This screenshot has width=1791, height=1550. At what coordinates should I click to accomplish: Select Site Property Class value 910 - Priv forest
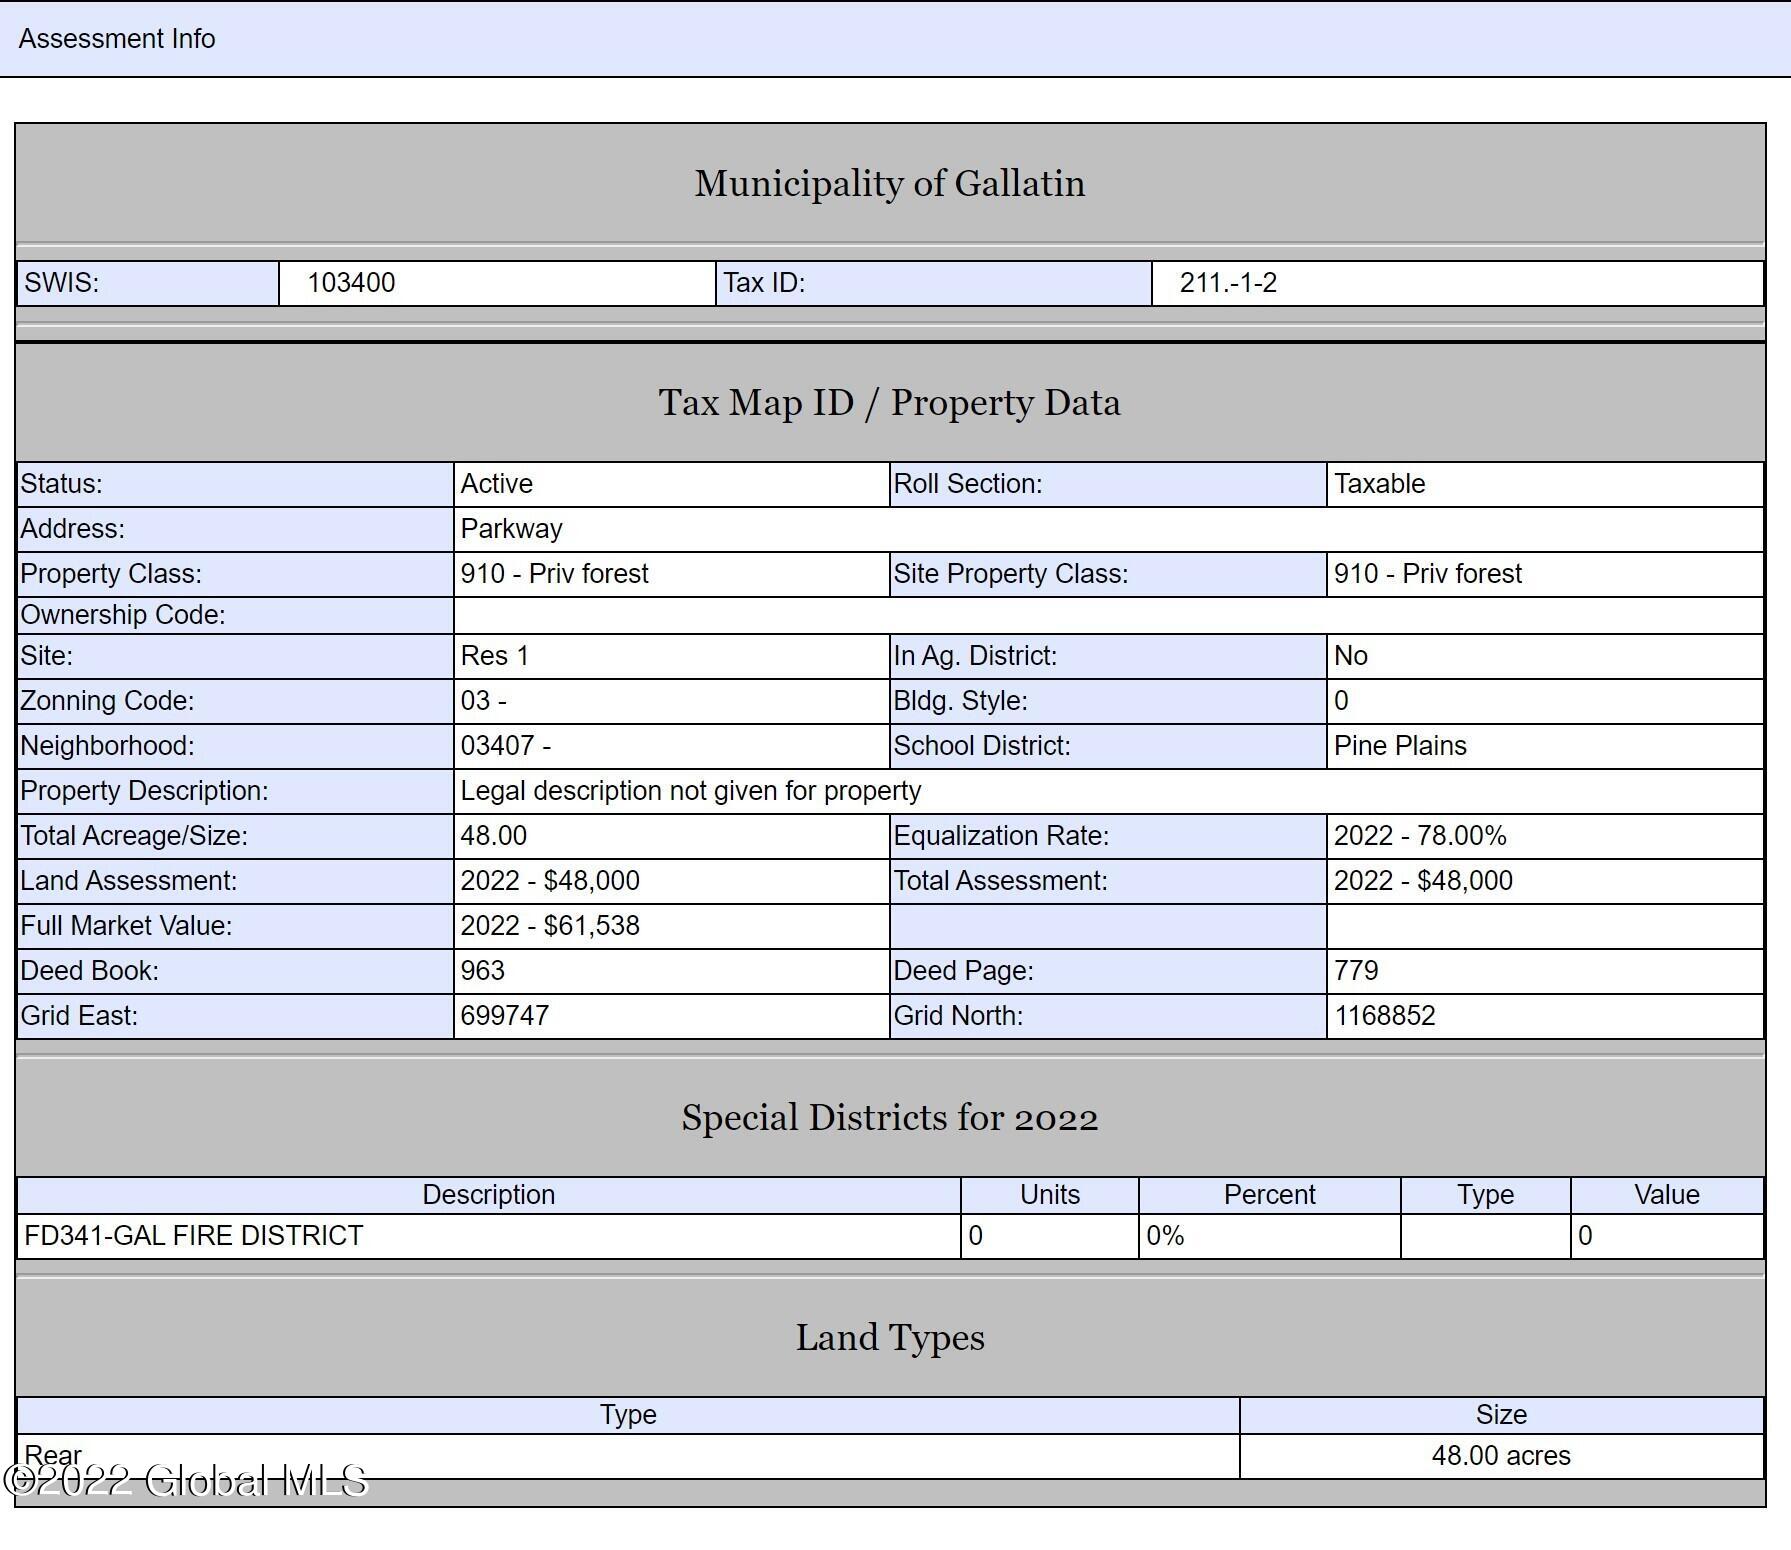(1428, 574)
